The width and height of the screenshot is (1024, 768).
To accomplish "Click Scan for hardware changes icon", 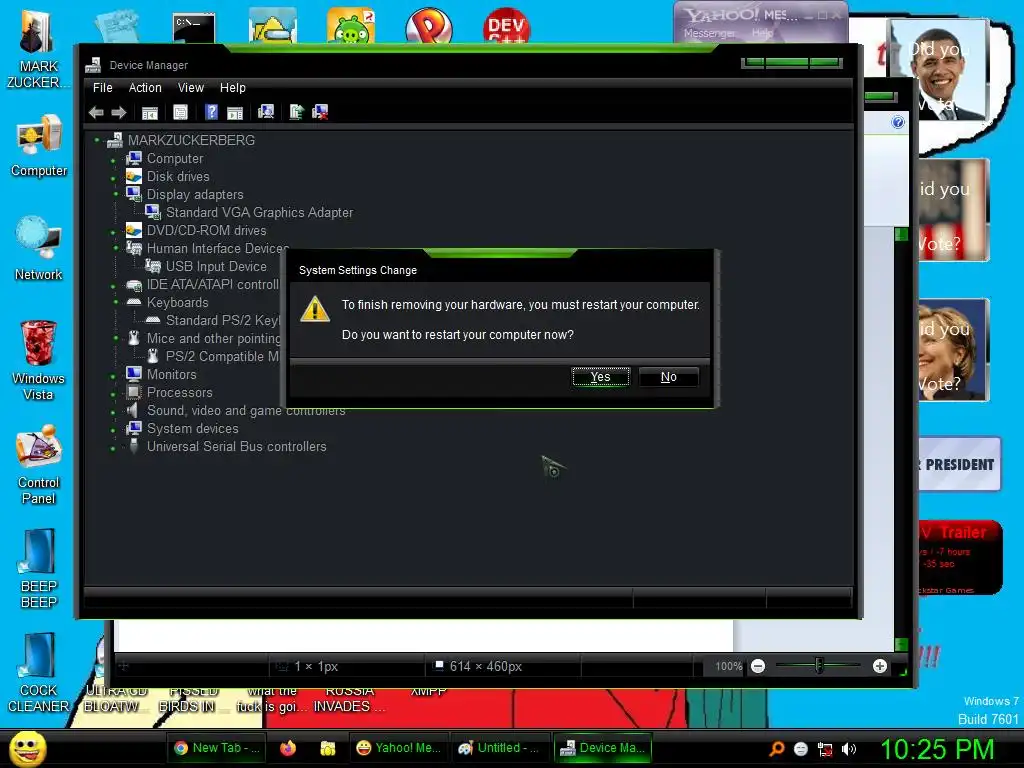I will 265,112.
